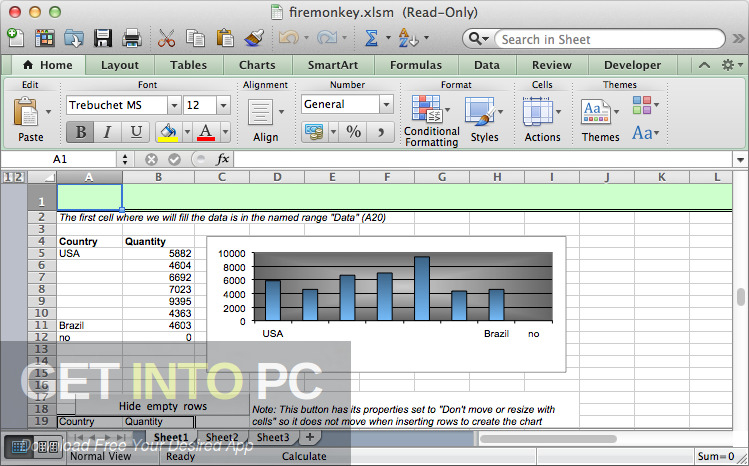Viewport: 749px width, 466px height.
Task: Open the Developer ribbon tab
Action: [632, 65]
